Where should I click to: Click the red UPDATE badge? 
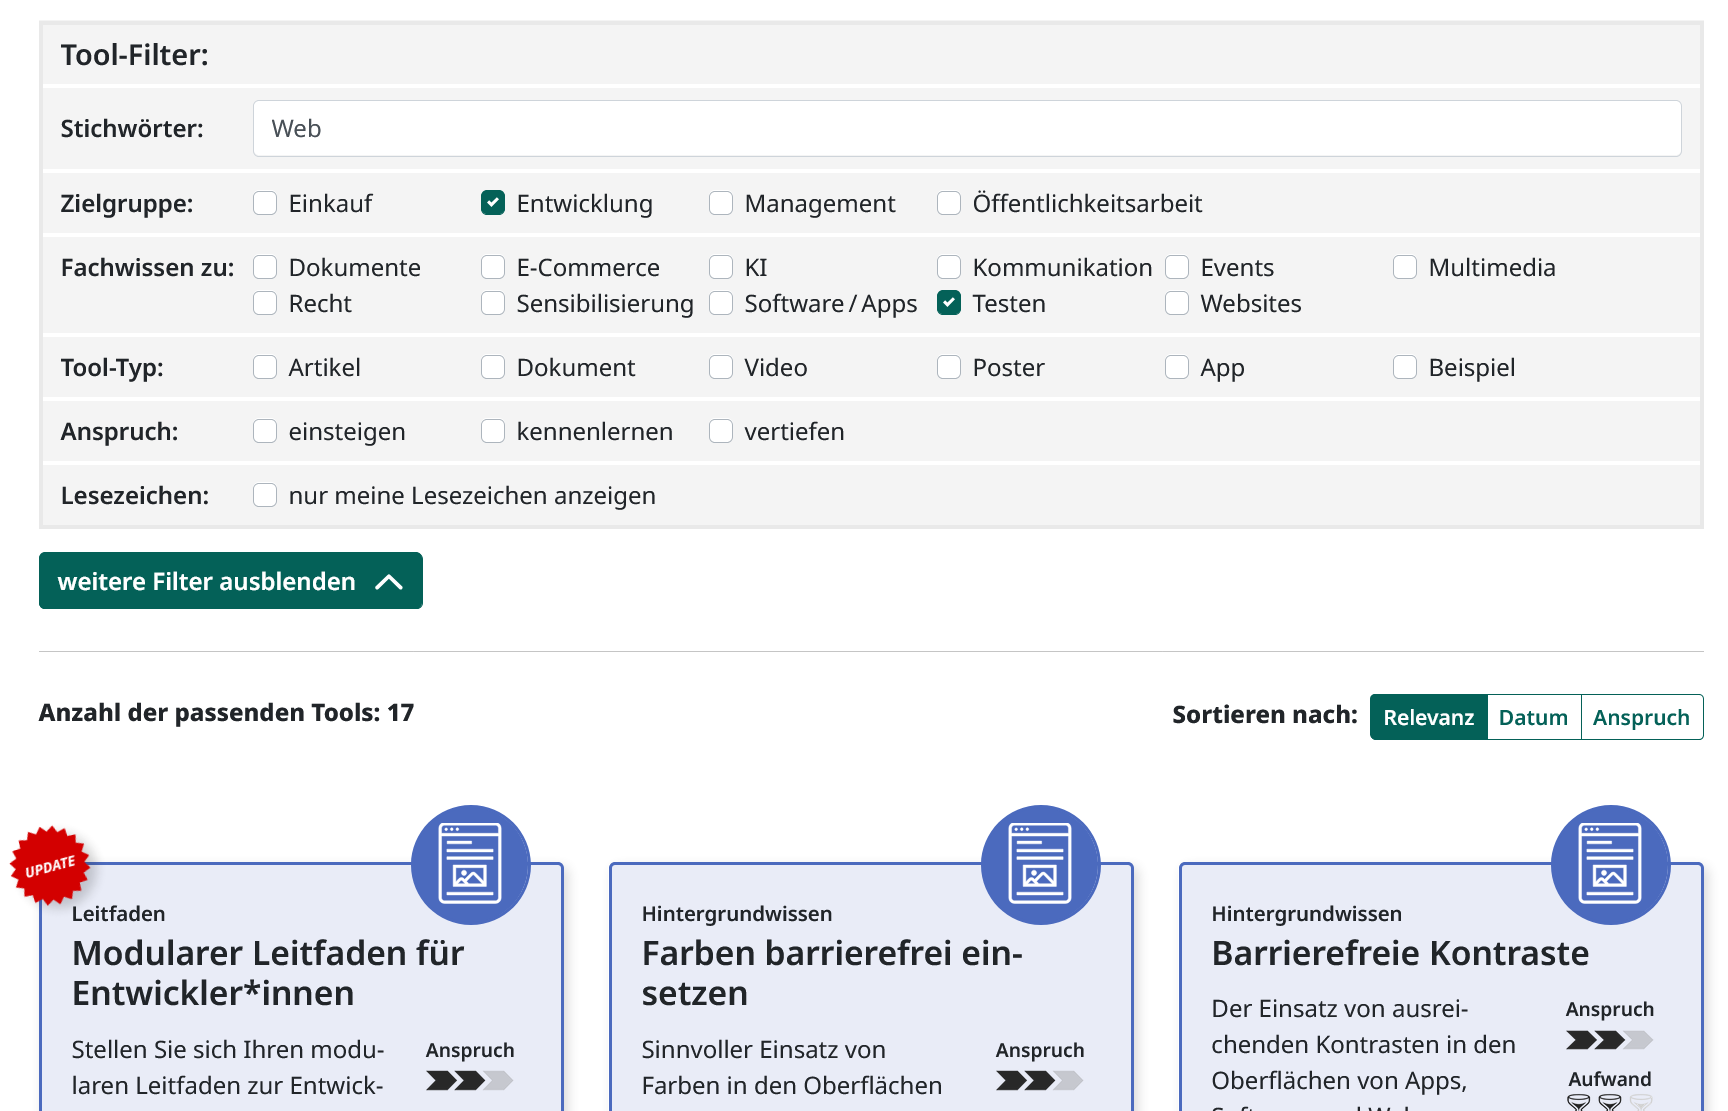tap(50, 866)
